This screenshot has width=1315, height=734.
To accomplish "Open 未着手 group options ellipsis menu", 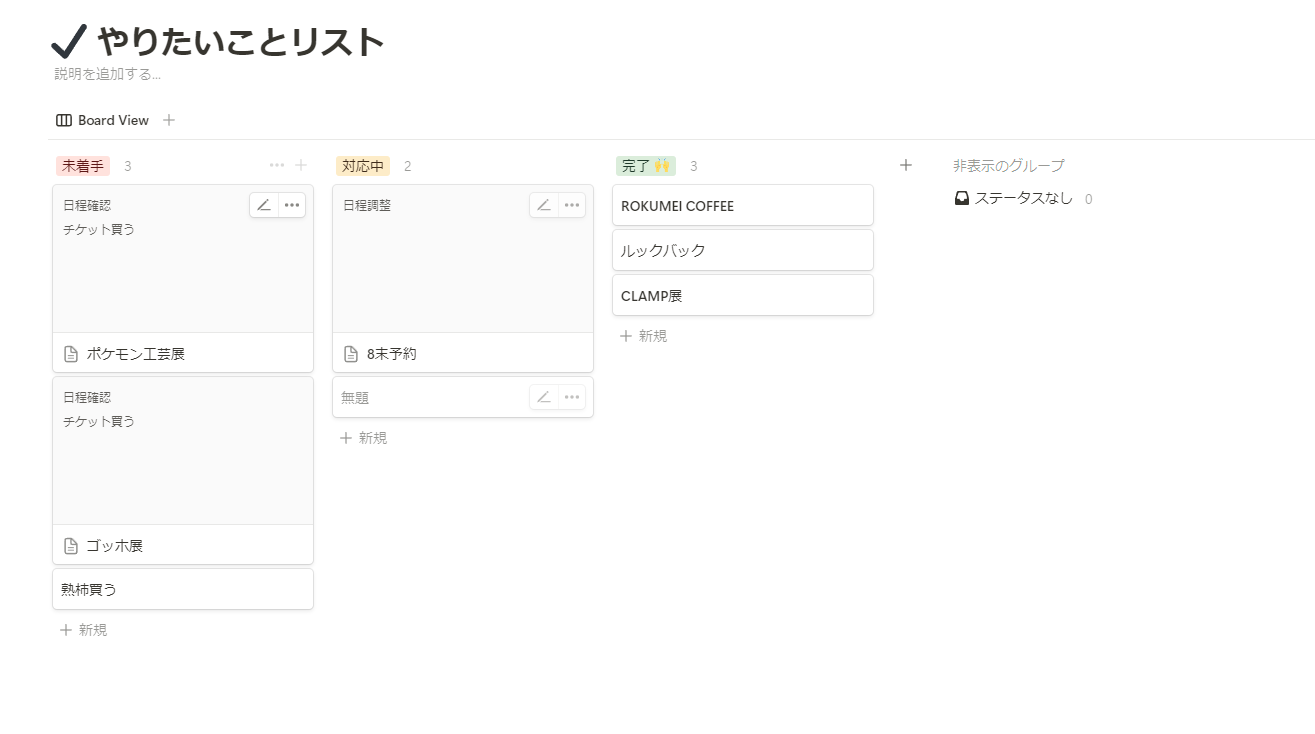I will (277, 165).
